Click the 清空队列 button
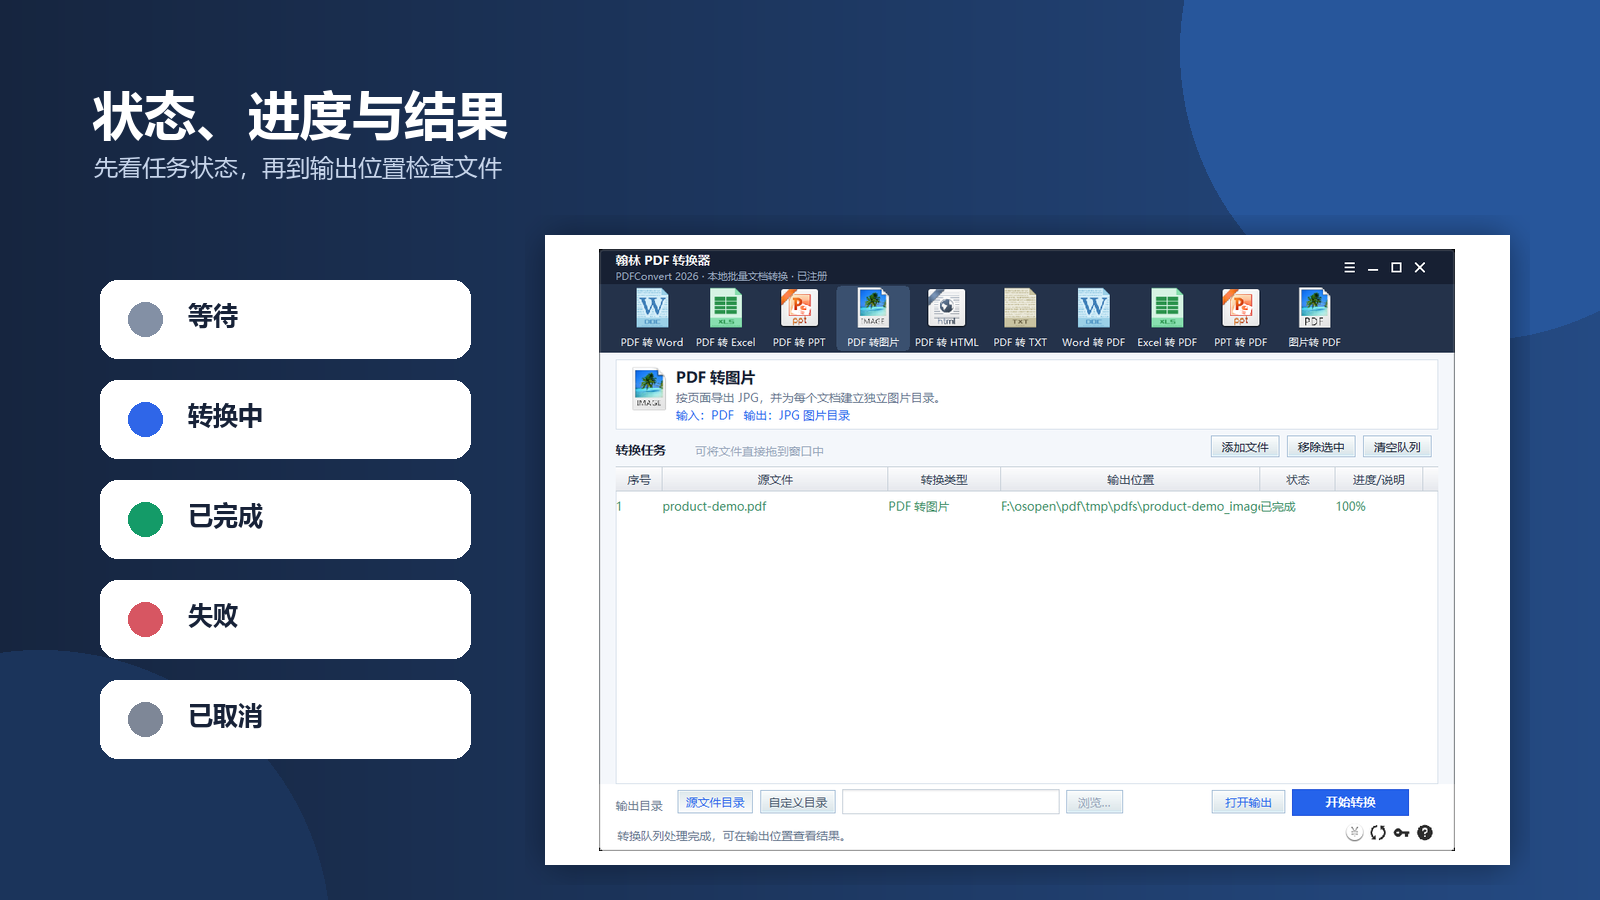This screenshot has width=1600, height=900. coord(1397,447)
